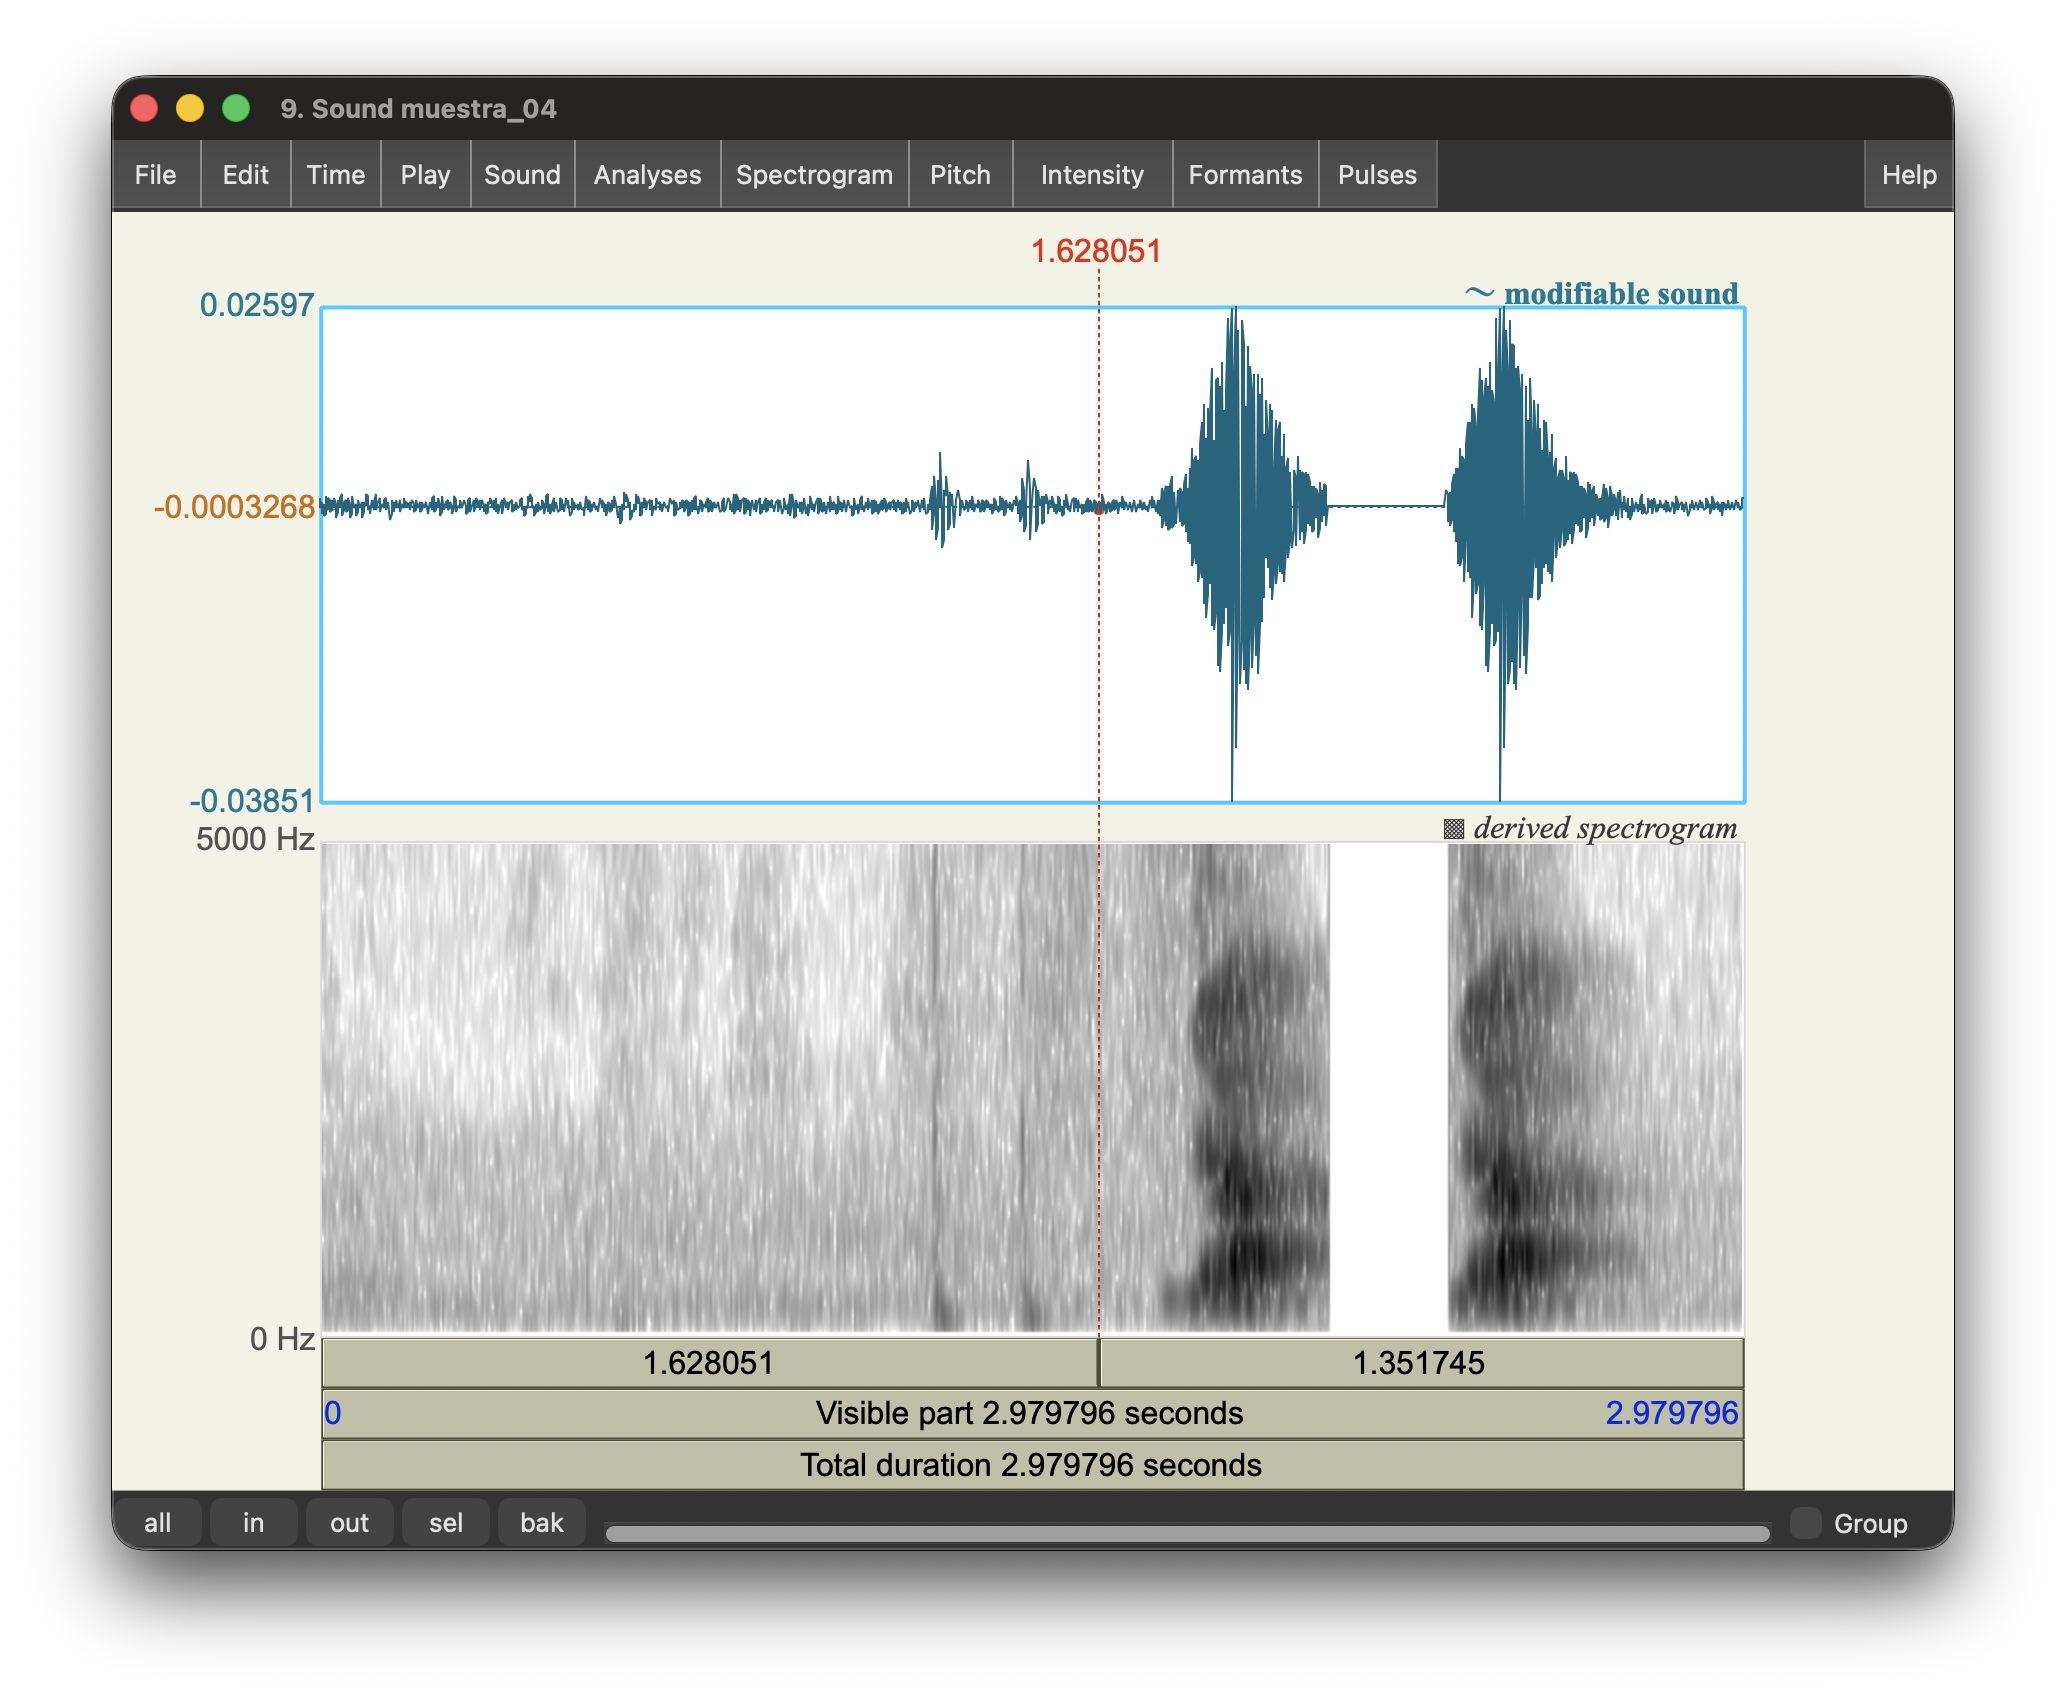Zoom to selection with 'sel' button
The width and height of the screenshot is (2066, 1698).
click(445, 1523)
